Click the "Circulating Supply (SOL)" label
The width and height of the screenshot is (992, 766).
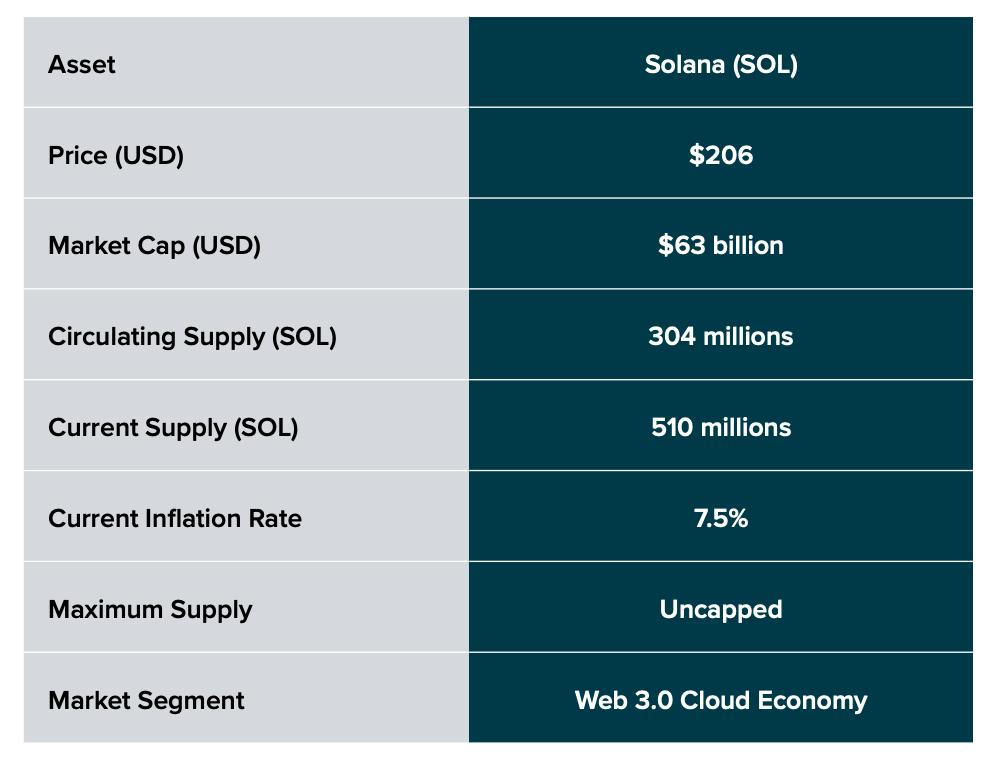click(192, 337)
